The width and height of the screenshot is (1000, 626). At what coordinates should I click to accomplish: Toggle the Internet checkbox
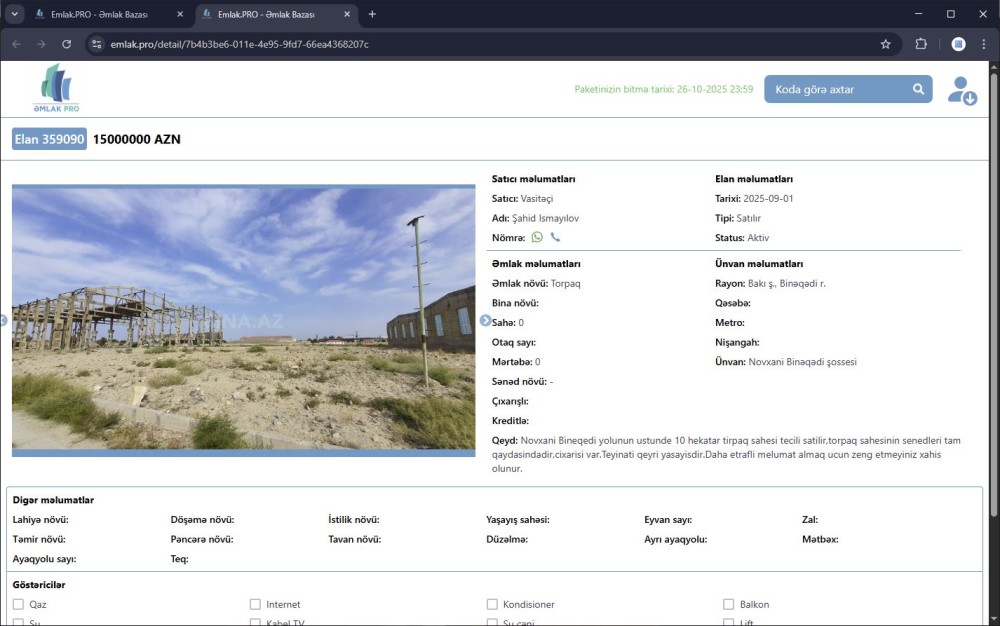click(x=255, y=604)
